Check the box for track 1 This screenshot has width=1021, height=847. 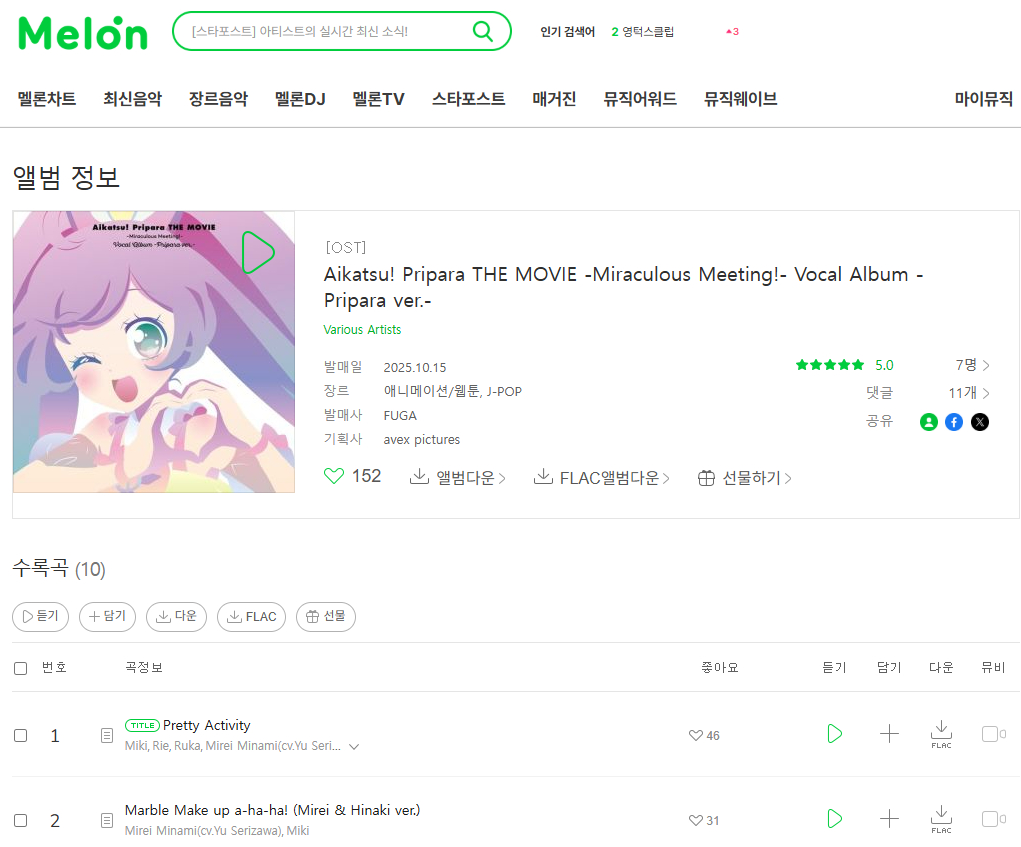tap(21, 736)
